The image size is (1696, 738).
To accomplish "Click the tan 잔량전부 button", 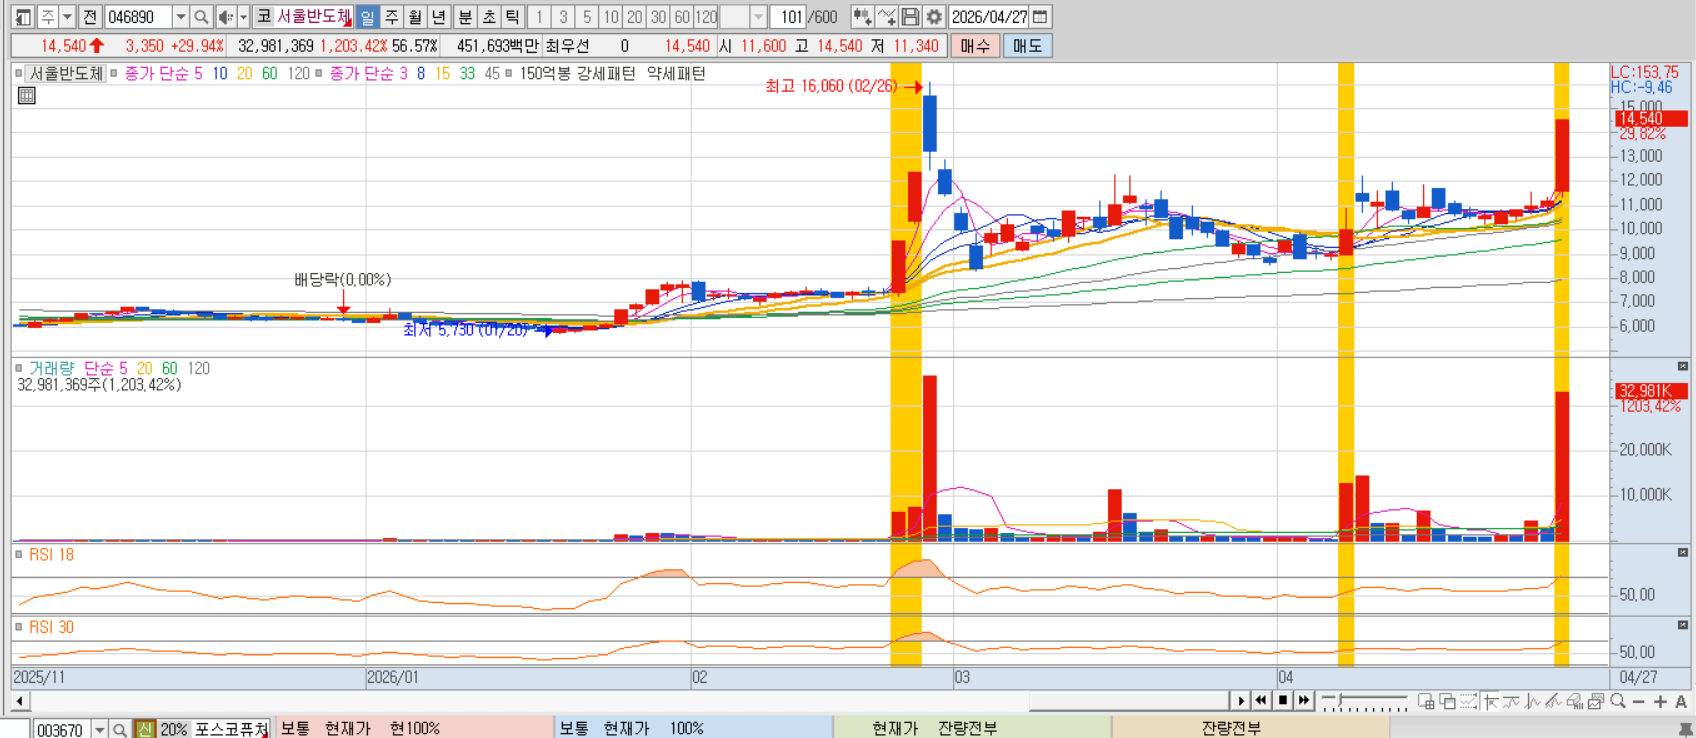I will 1251,728.
